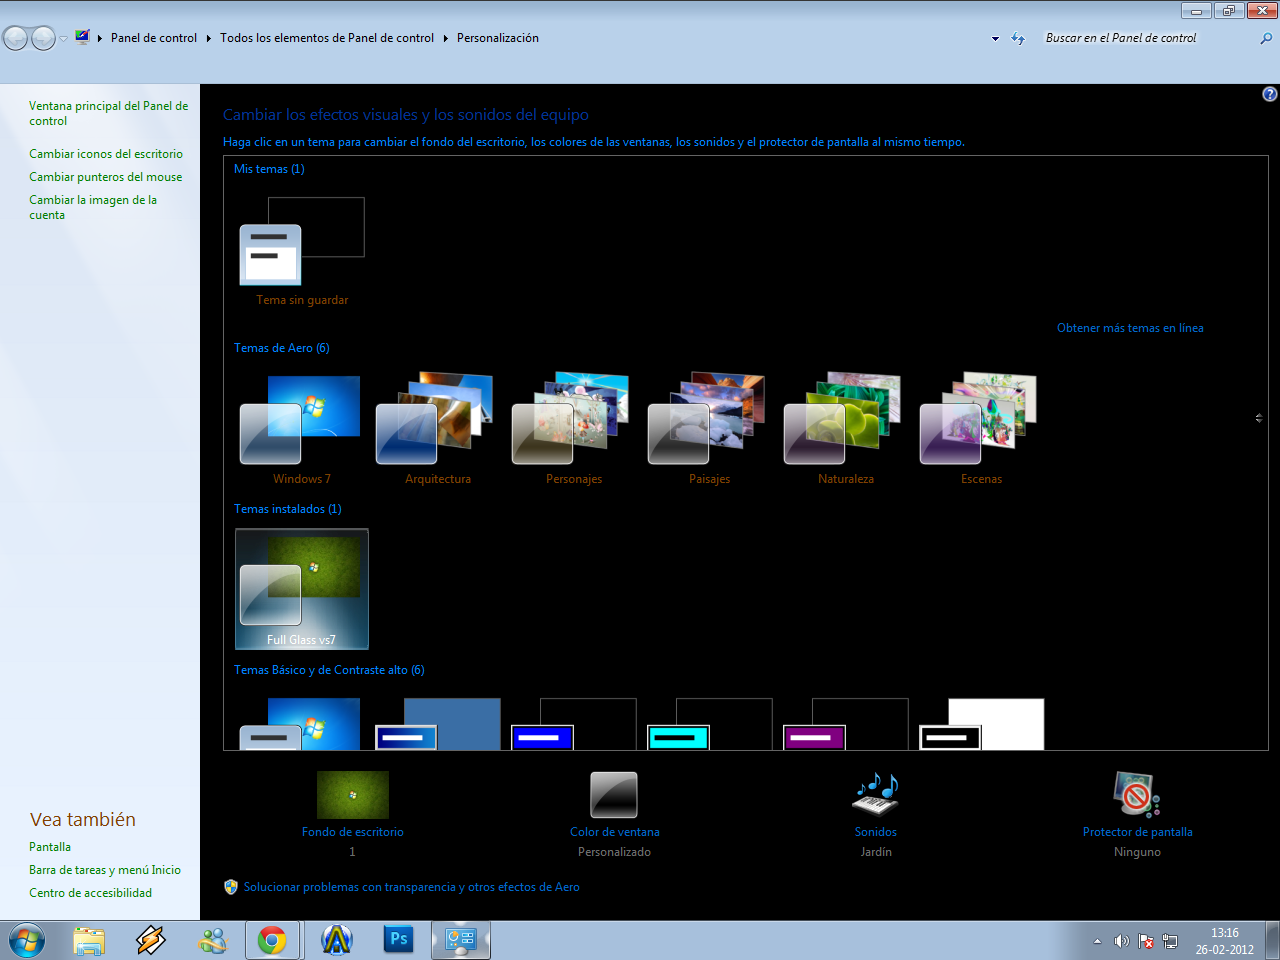Viewport: 1280px width, 960px height.
Task: Open Action Center flag tray icon
Action: click(x=1145, y=941)
